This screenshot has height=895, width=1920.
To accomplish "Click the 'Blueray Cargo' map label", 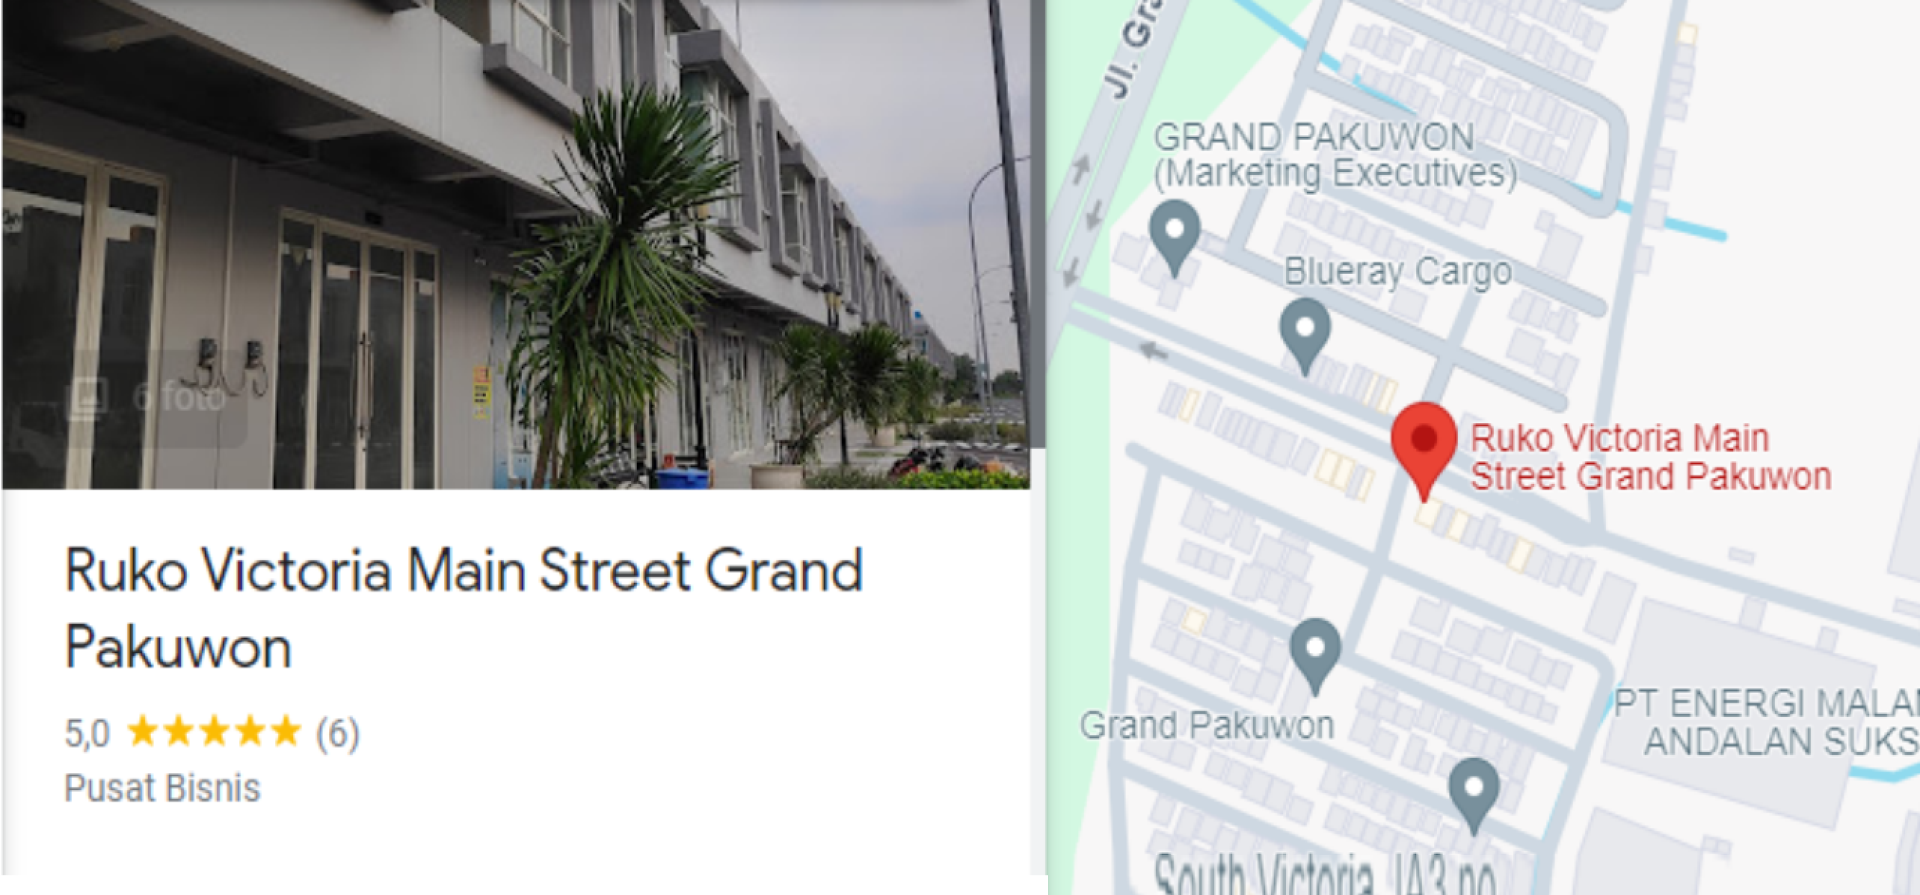I will [x=1398, y=271].
